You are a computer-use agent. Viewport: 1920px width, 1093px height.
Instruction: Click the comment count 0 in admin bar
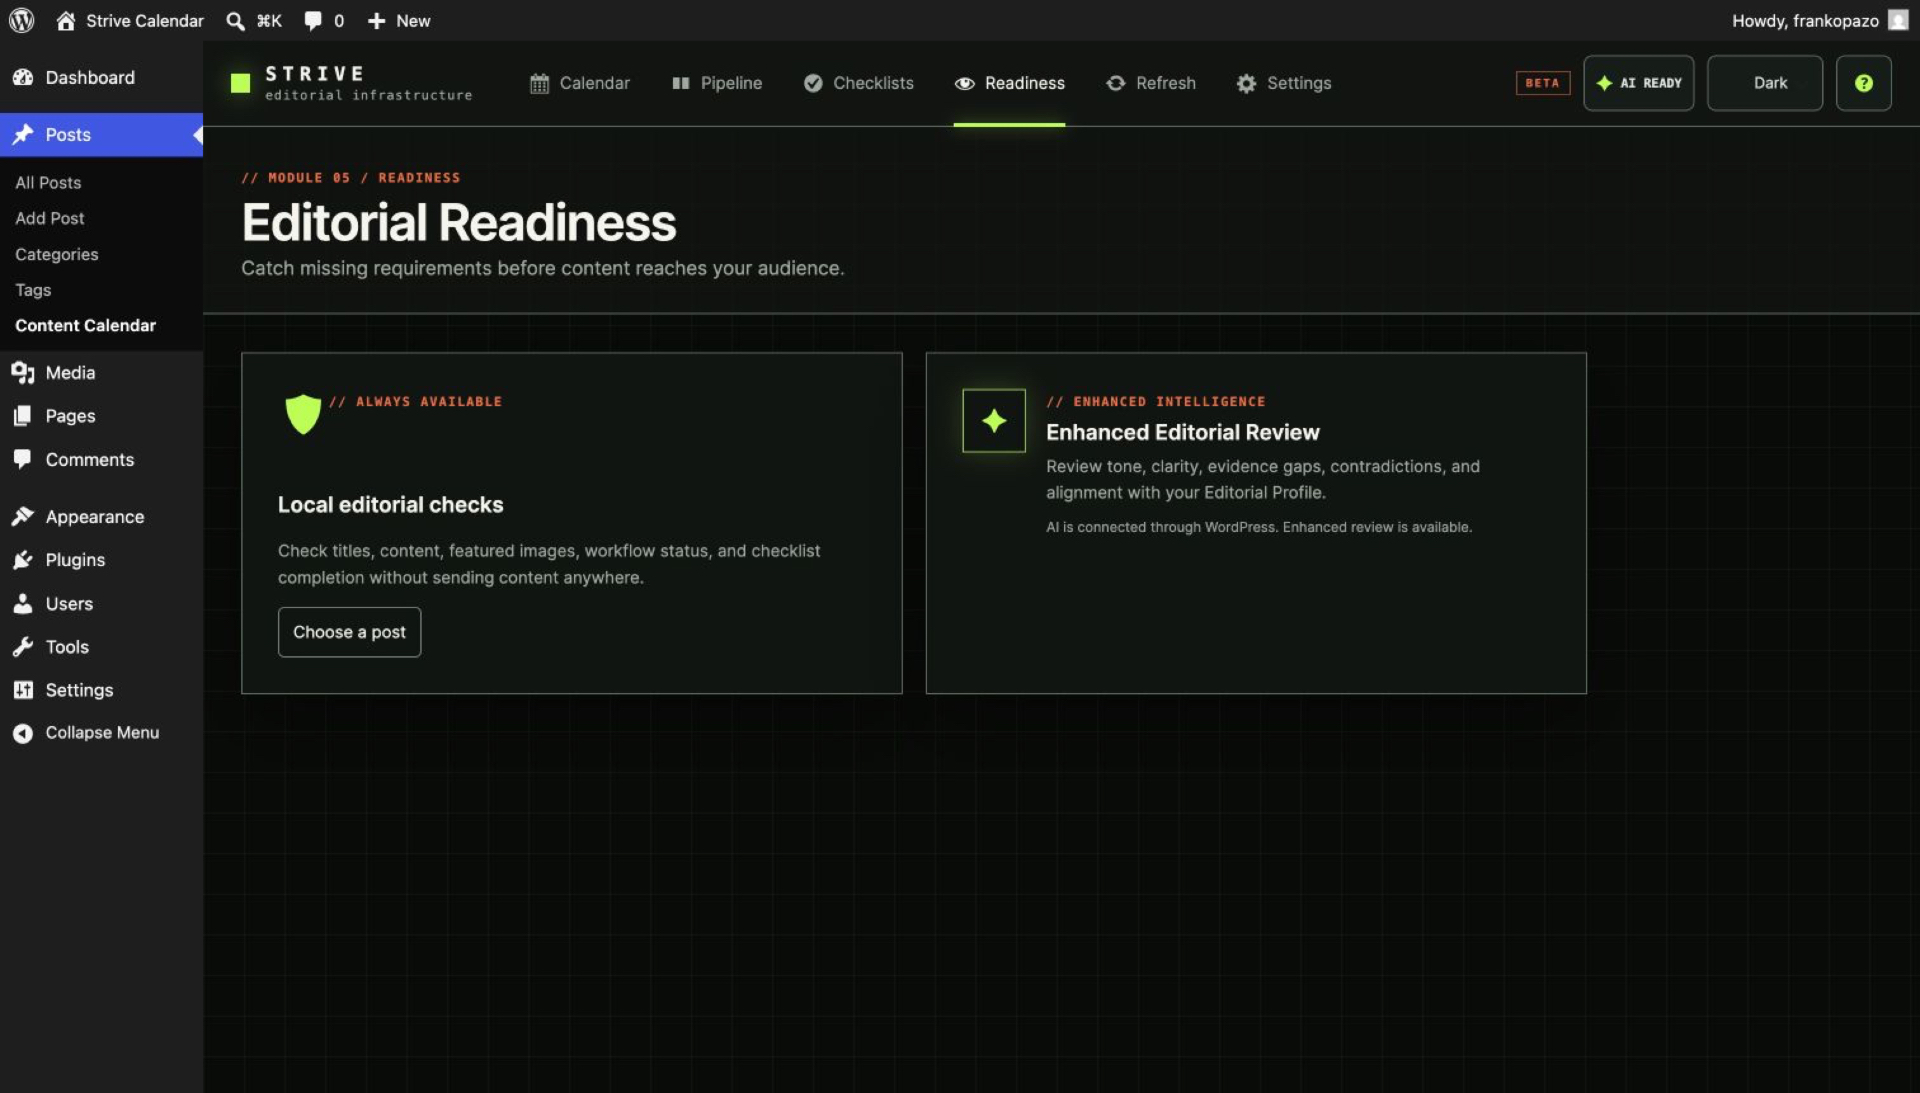coord(339,21)
